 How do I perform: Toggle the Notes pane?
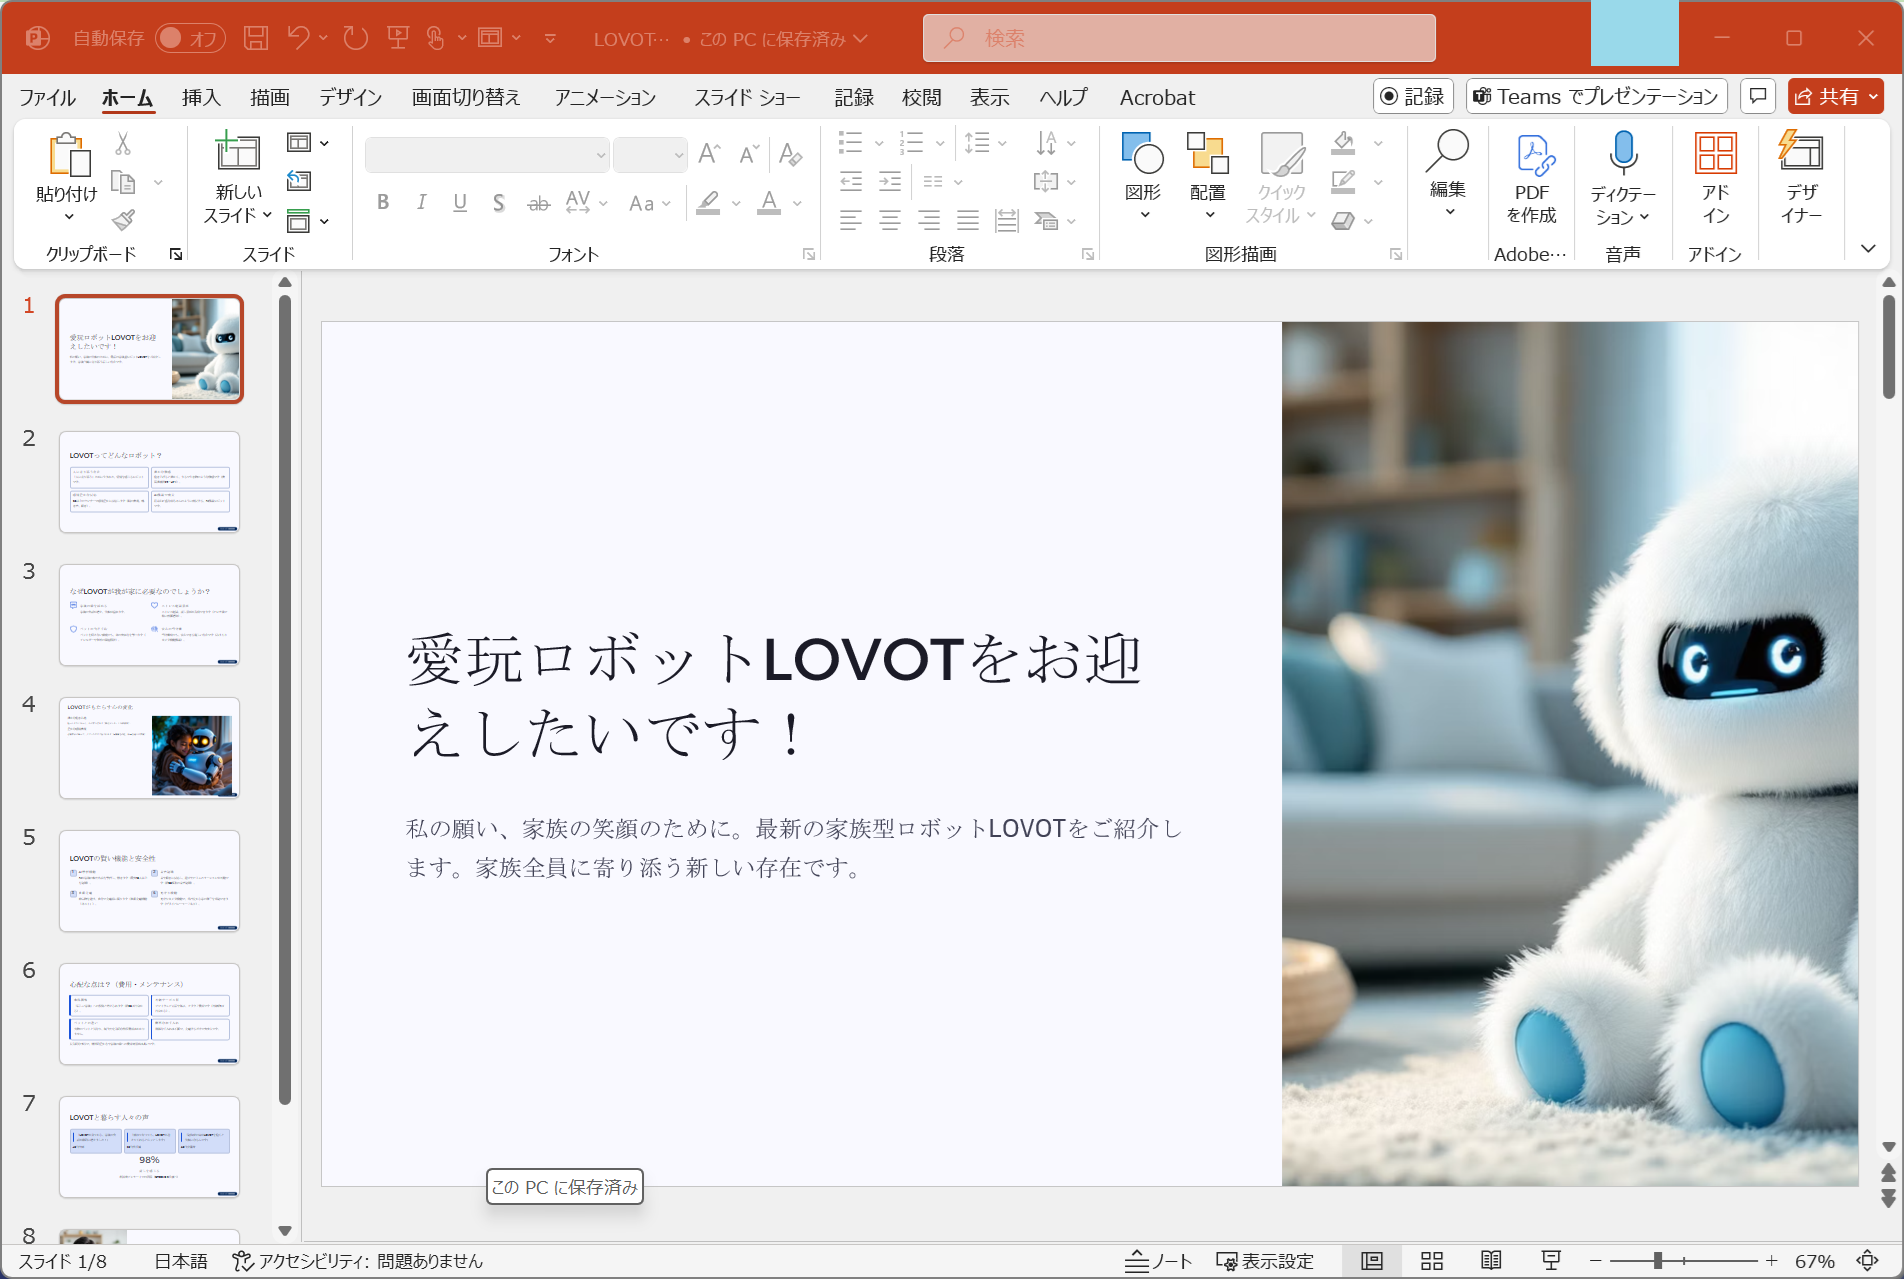click(x=1158, y=1261)
